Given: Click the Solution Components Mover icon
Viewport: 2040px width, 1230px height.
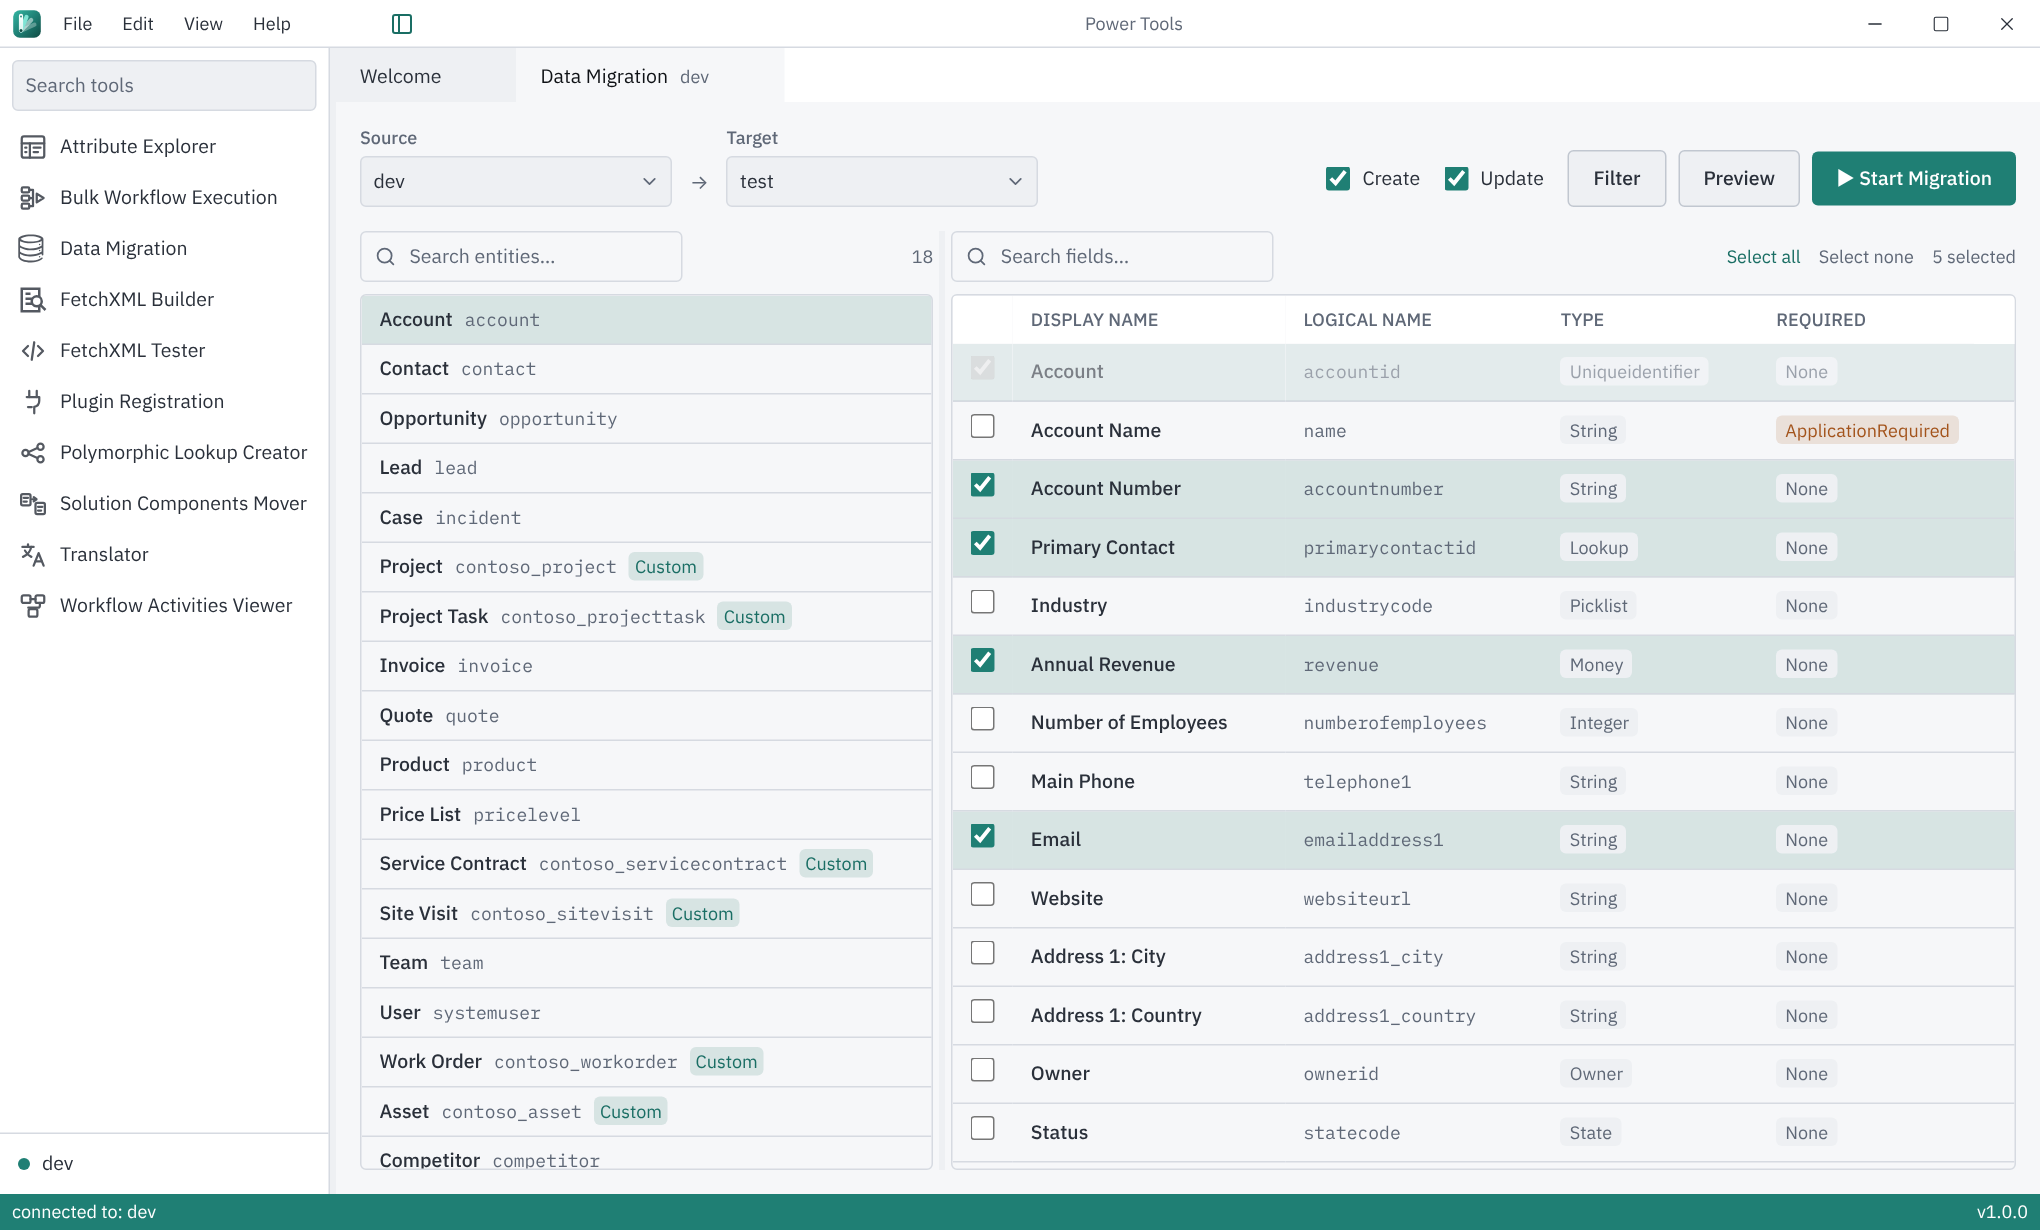Looking at the screenshot, I should [x=32, y=504].
